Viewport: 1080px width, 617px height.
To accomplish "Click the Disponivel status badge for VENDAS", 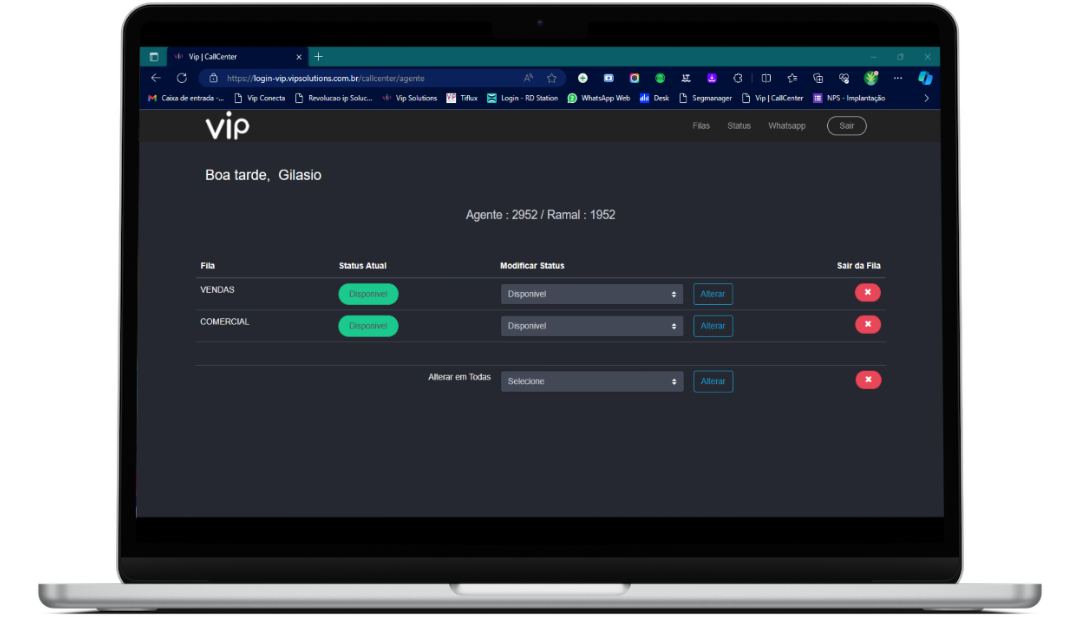I will tap(368, 294).
